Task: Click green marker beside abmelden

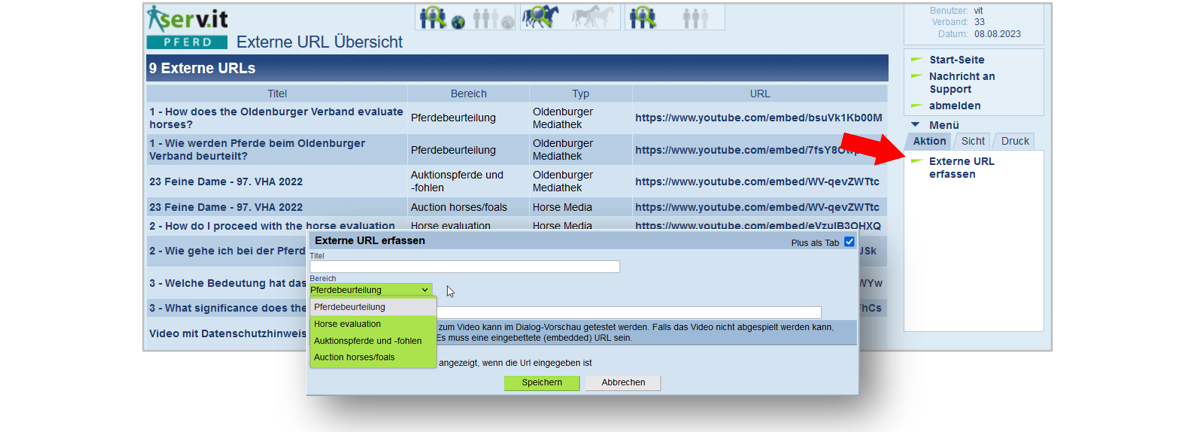Action: (916, 105)
